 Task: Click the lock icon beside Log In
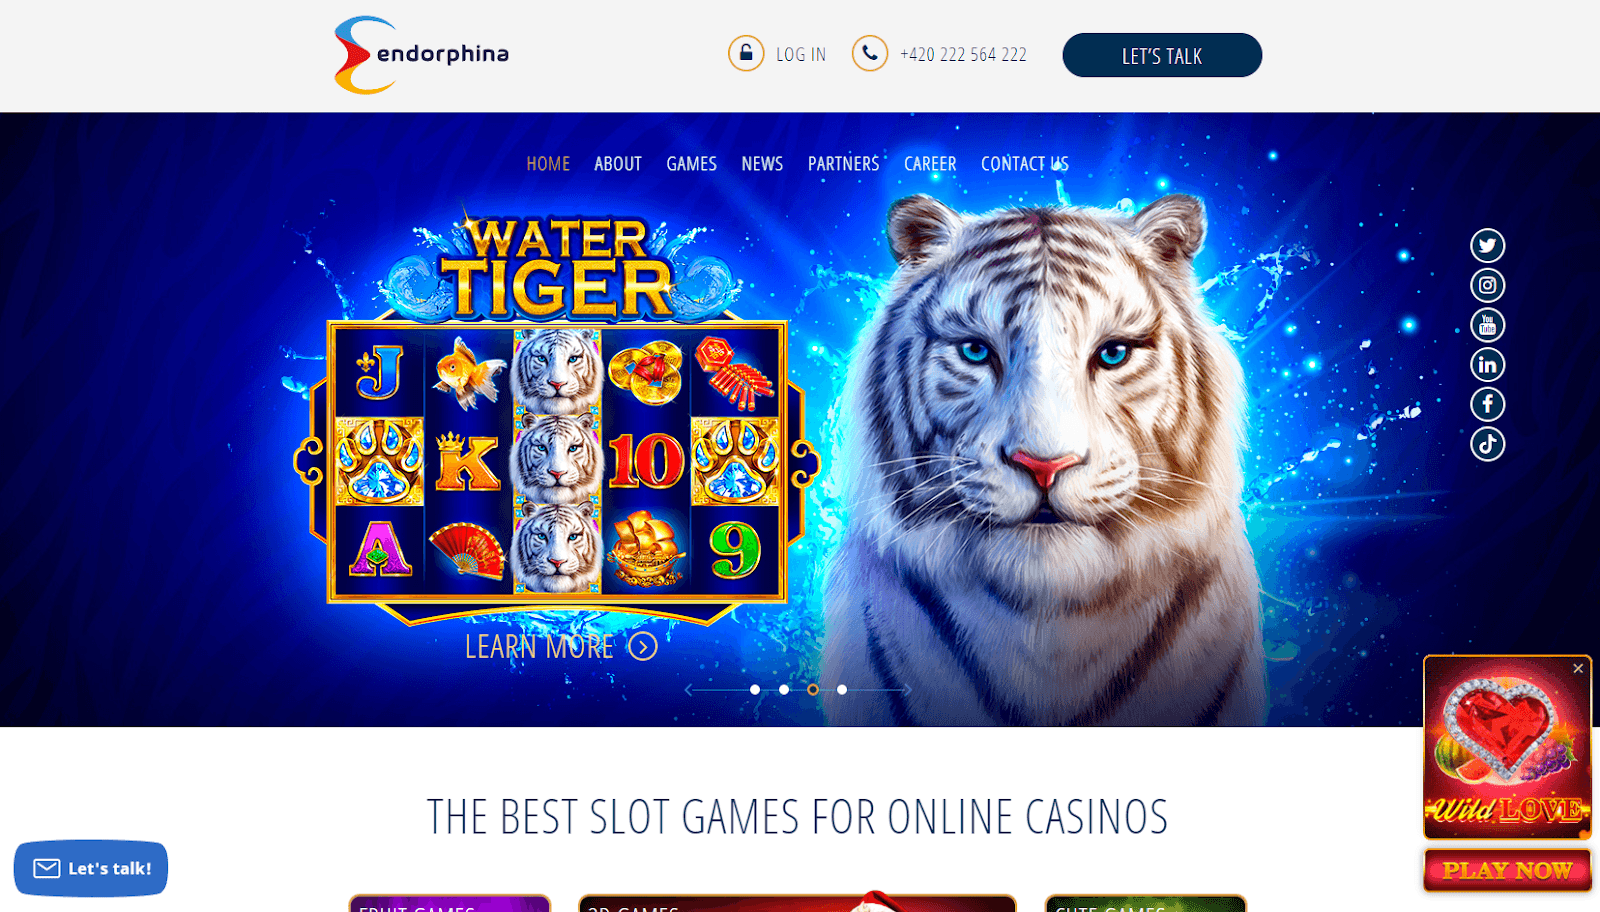pos(746,53)
